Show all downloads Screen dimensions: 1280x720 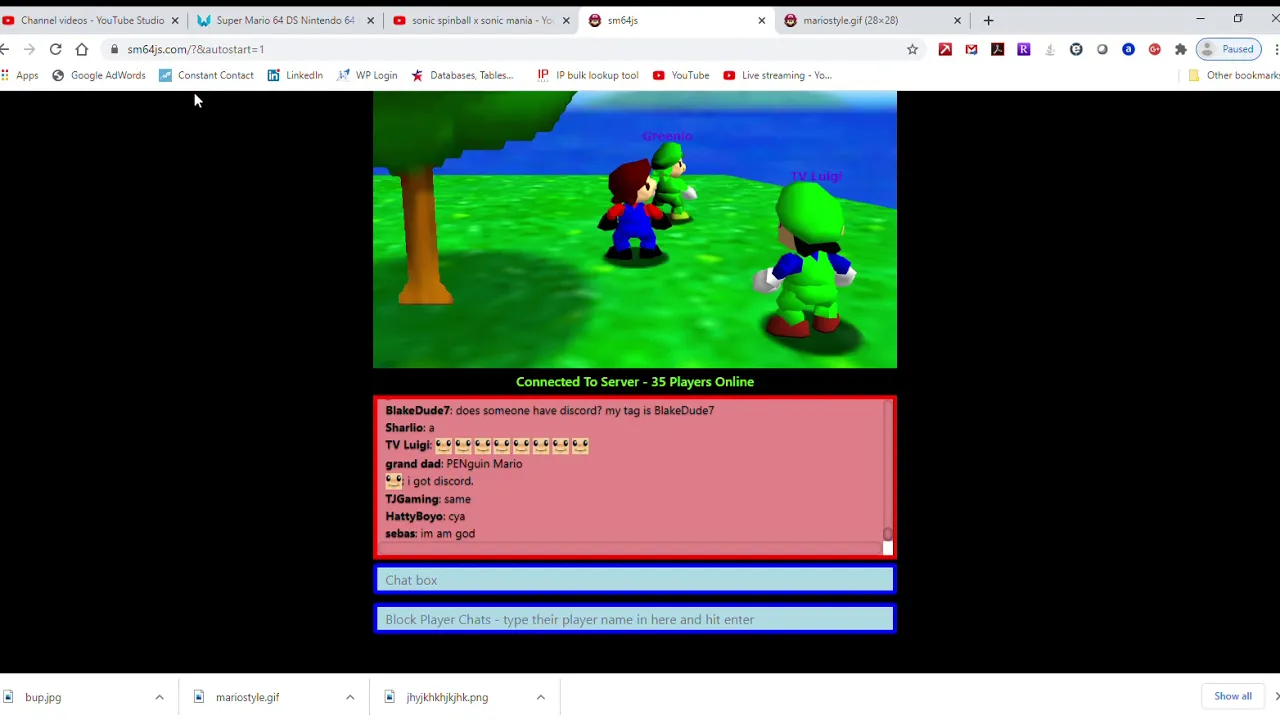[1233, 696]
